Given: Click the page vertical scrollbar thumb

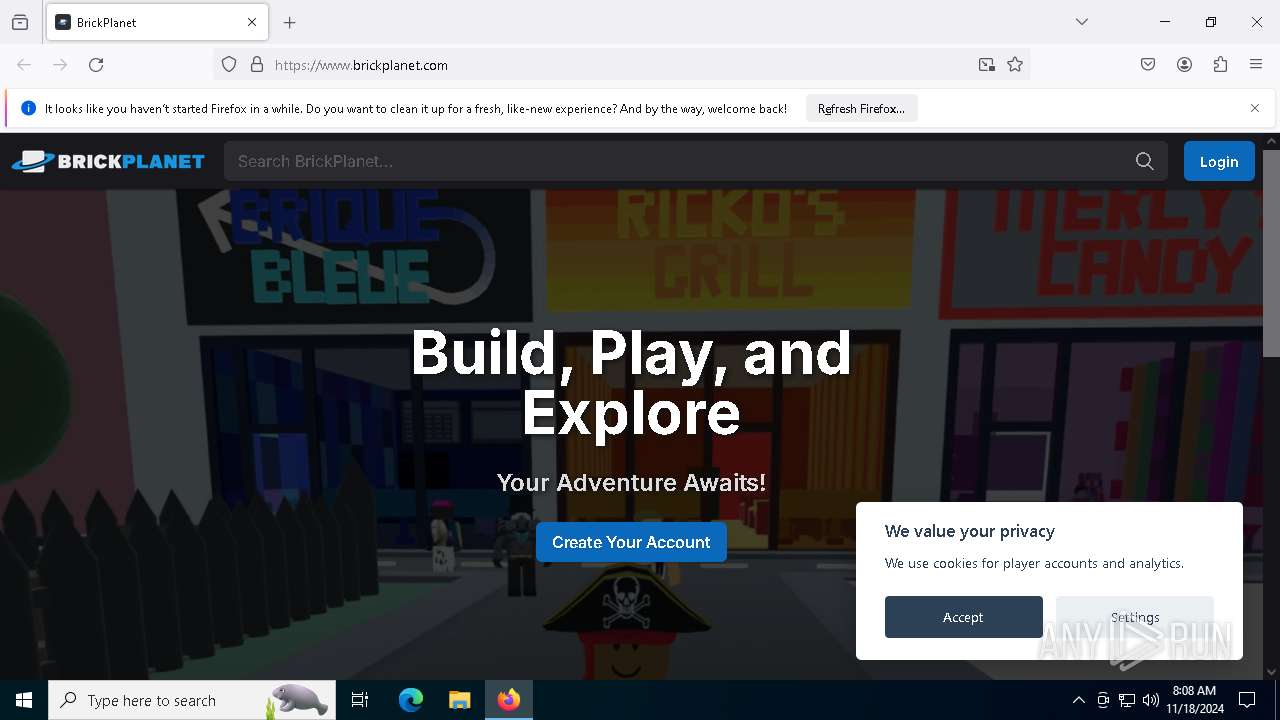Looking at the screenshot, I should 1271,252.
